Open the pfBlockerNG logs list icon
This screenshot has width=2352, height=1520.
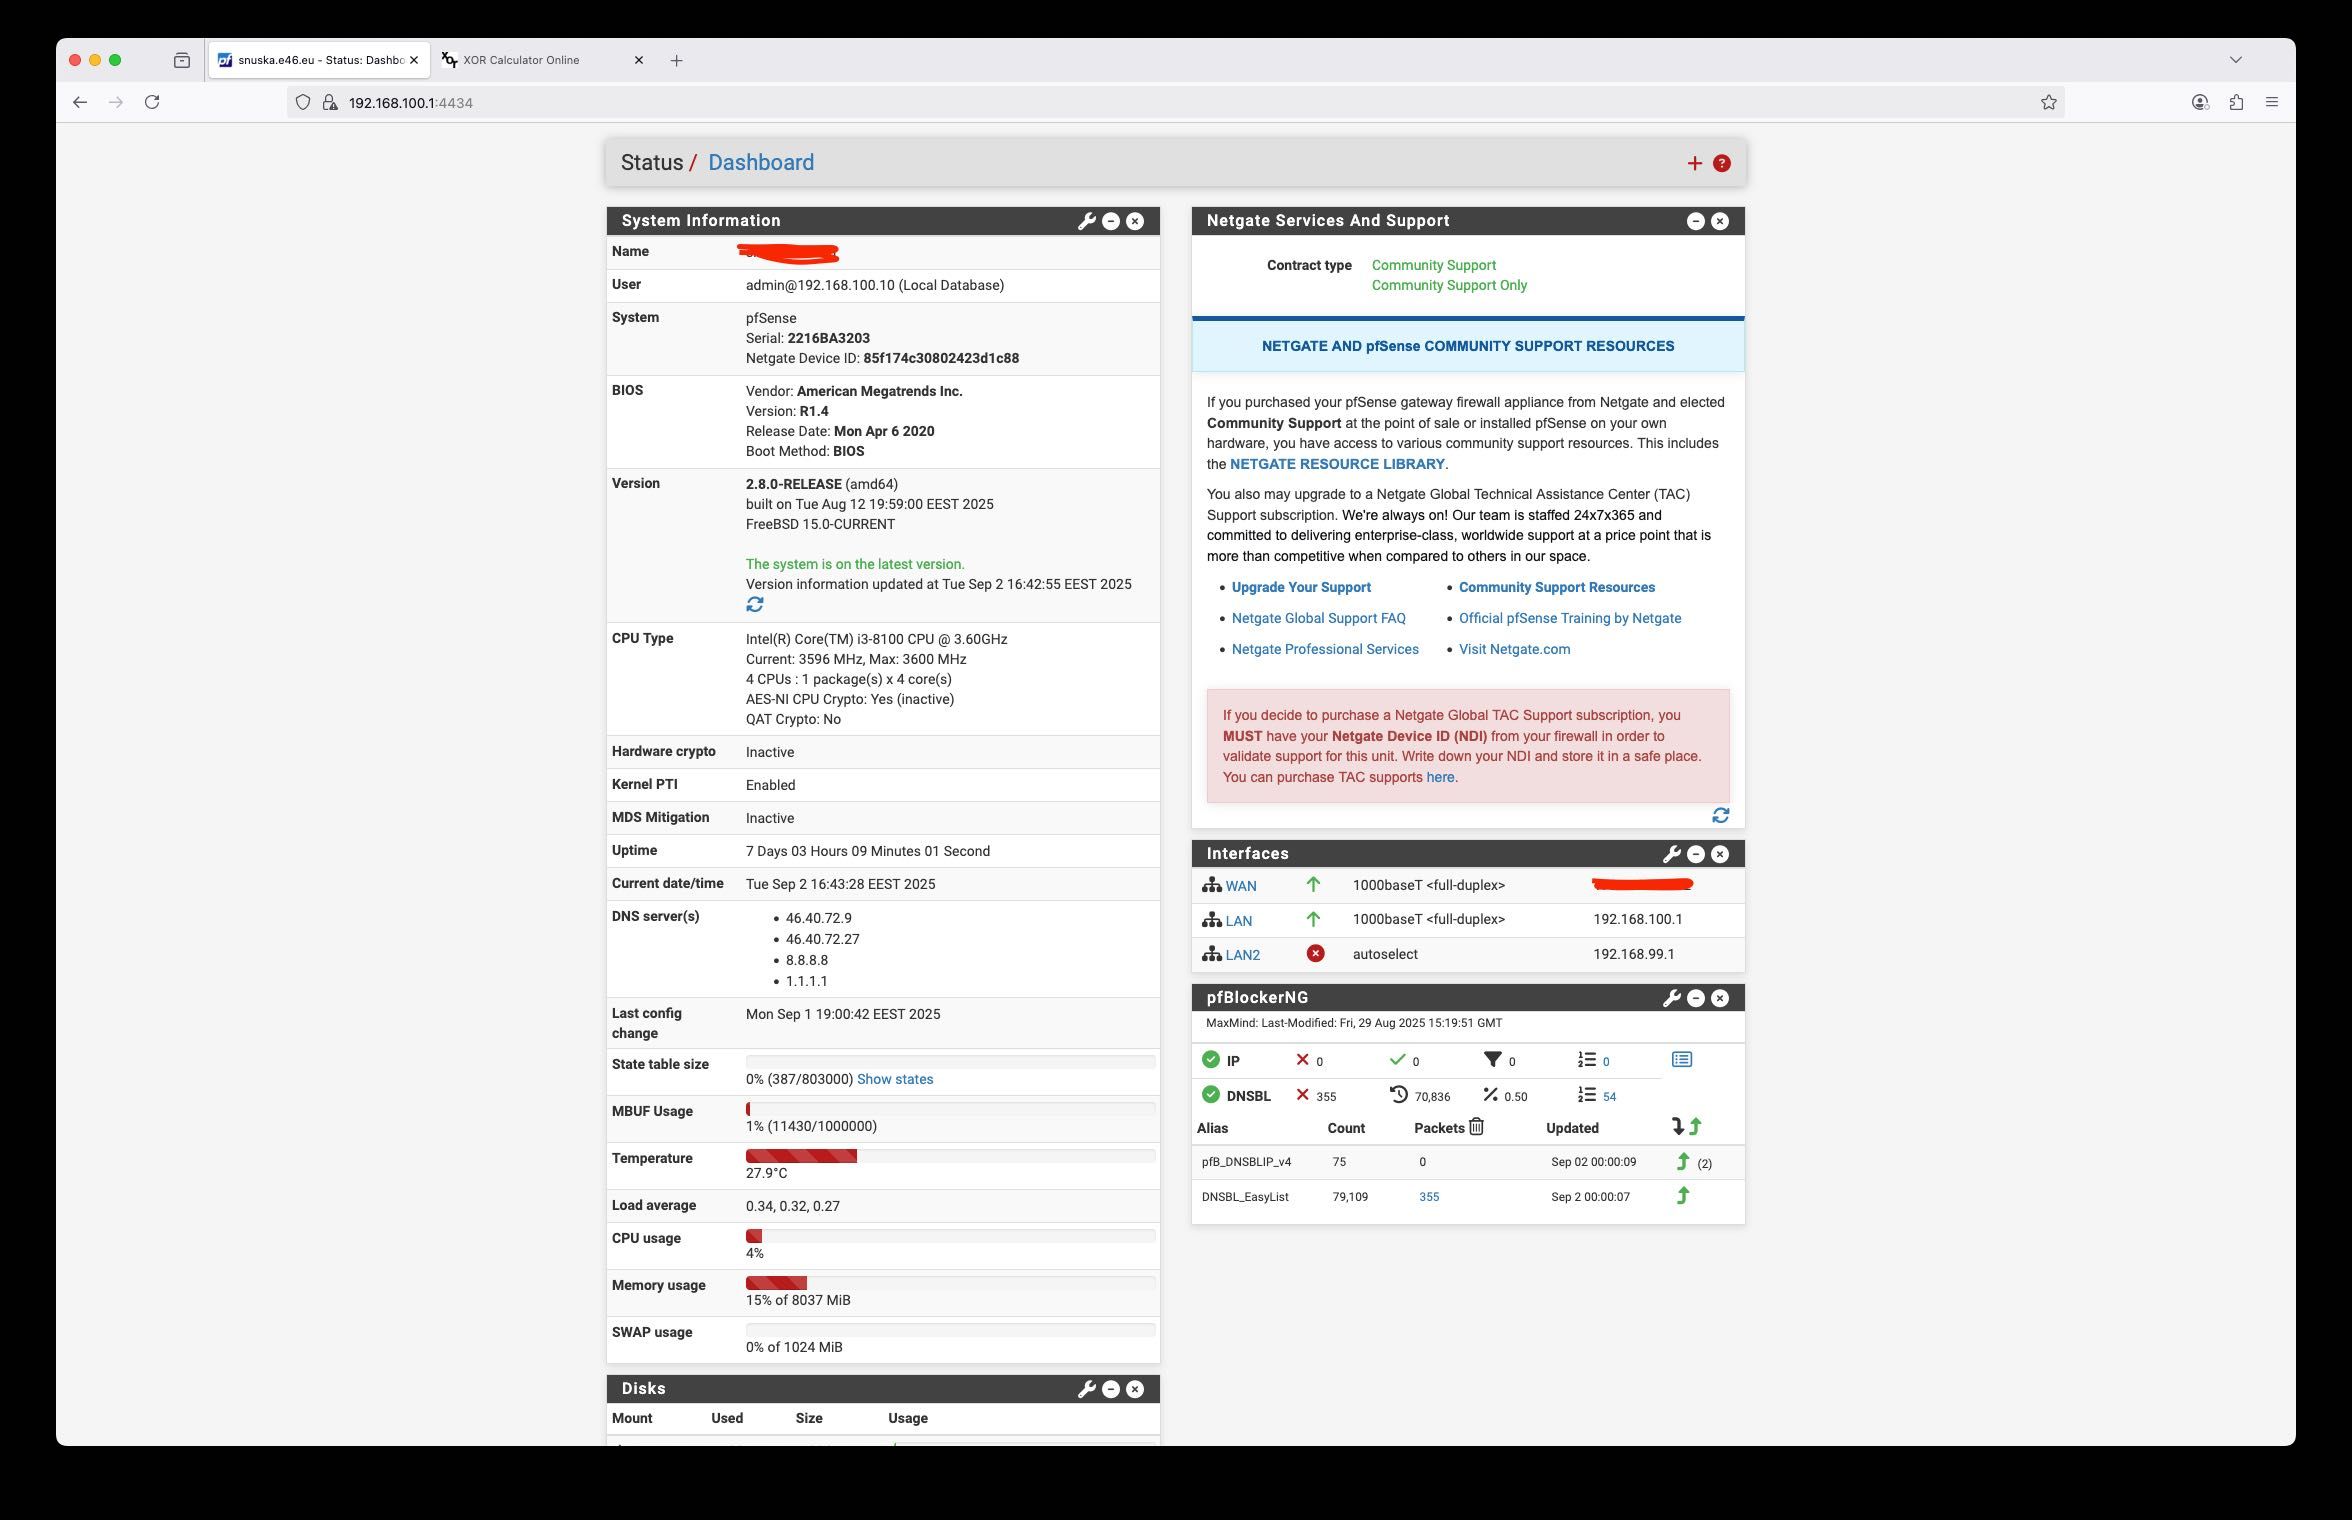tap(1682, 1059)
